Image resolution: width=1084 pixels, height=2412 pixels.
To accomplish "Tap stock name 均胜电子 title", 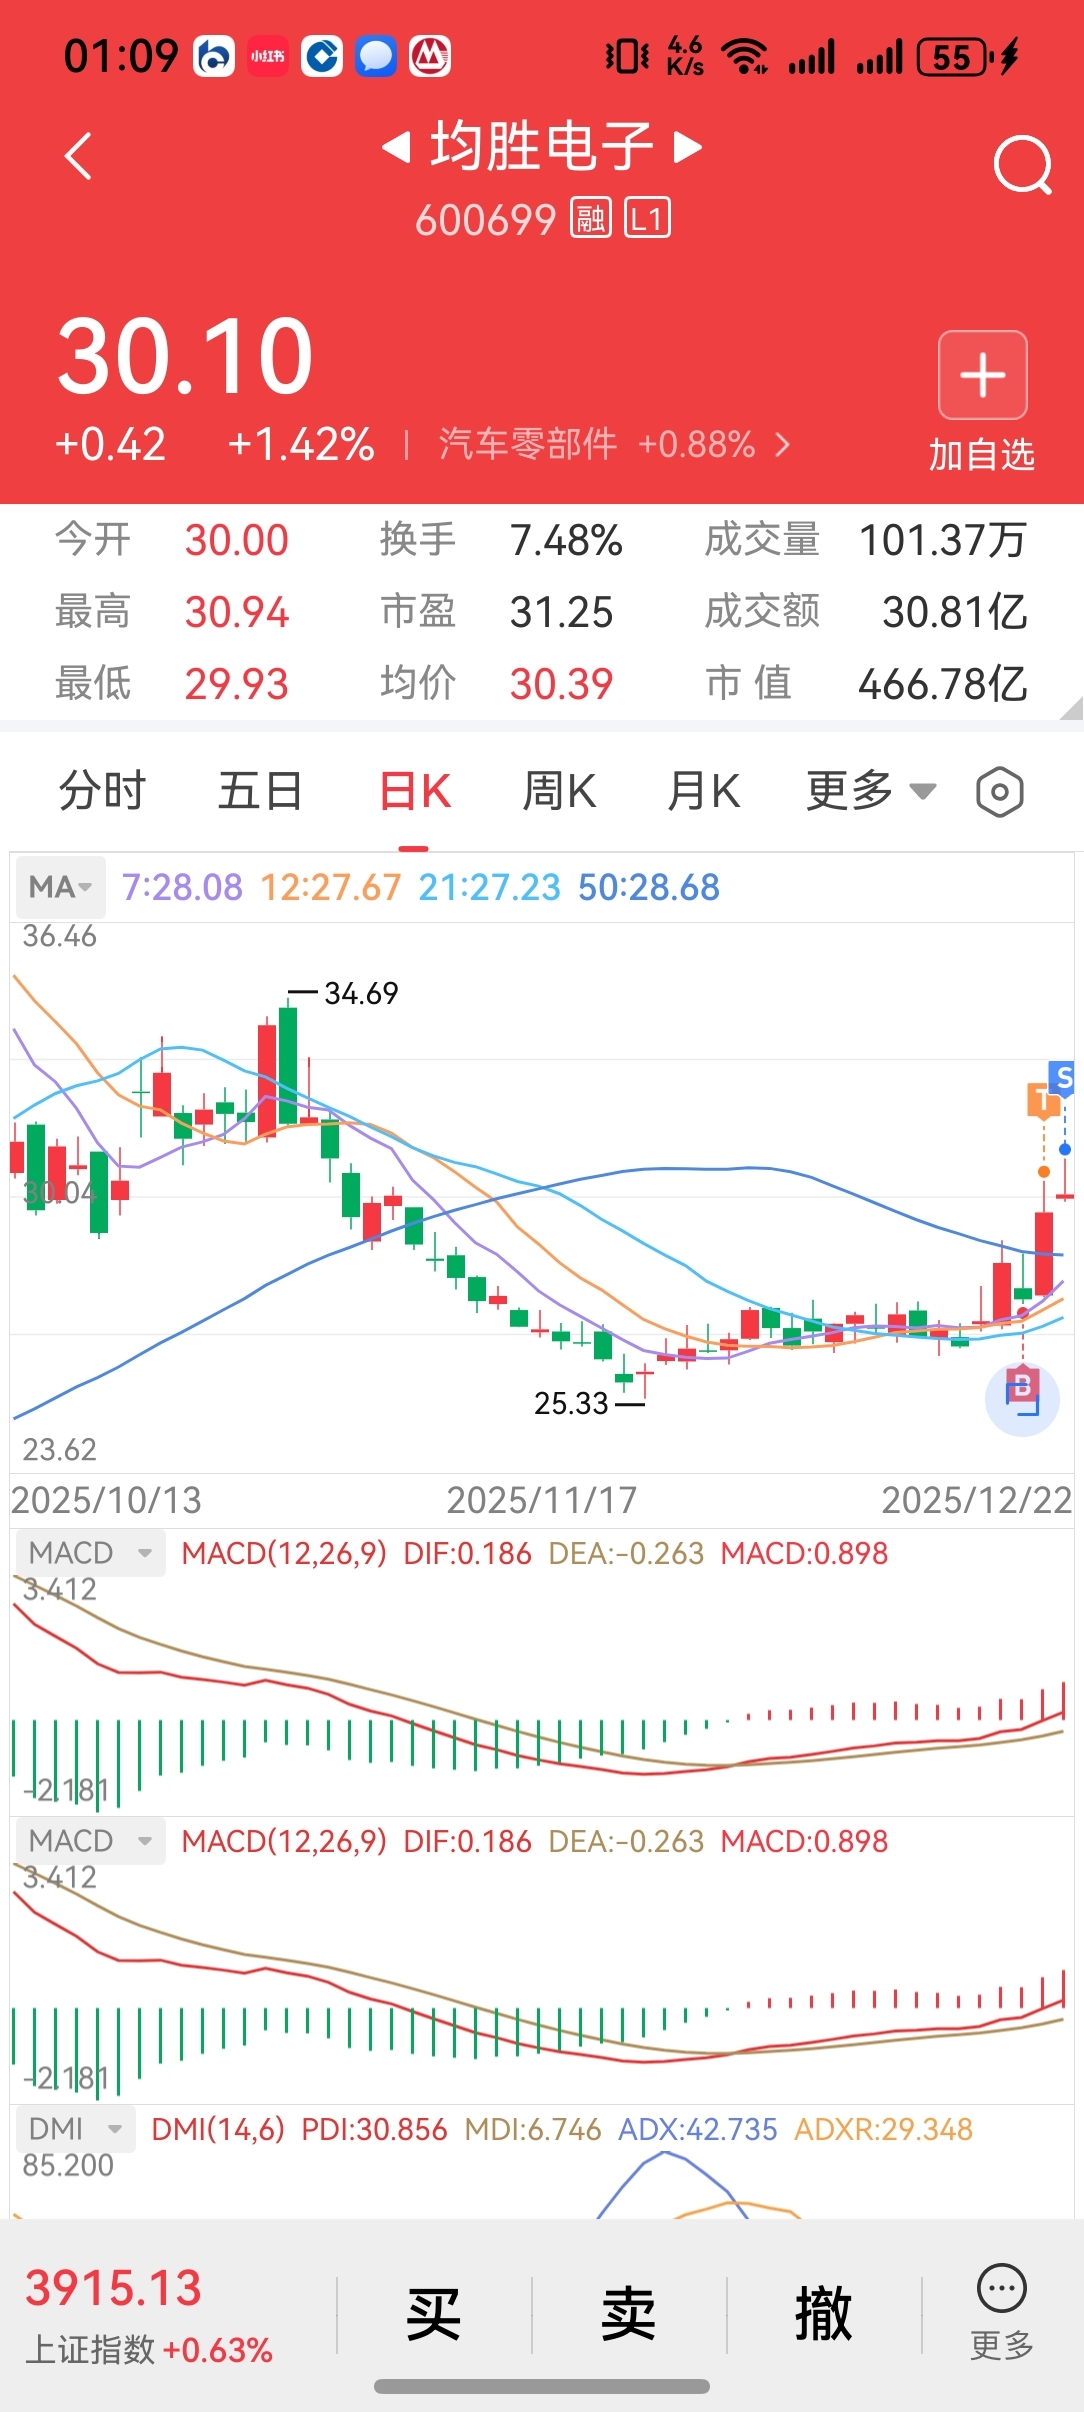I will (542, 147).
